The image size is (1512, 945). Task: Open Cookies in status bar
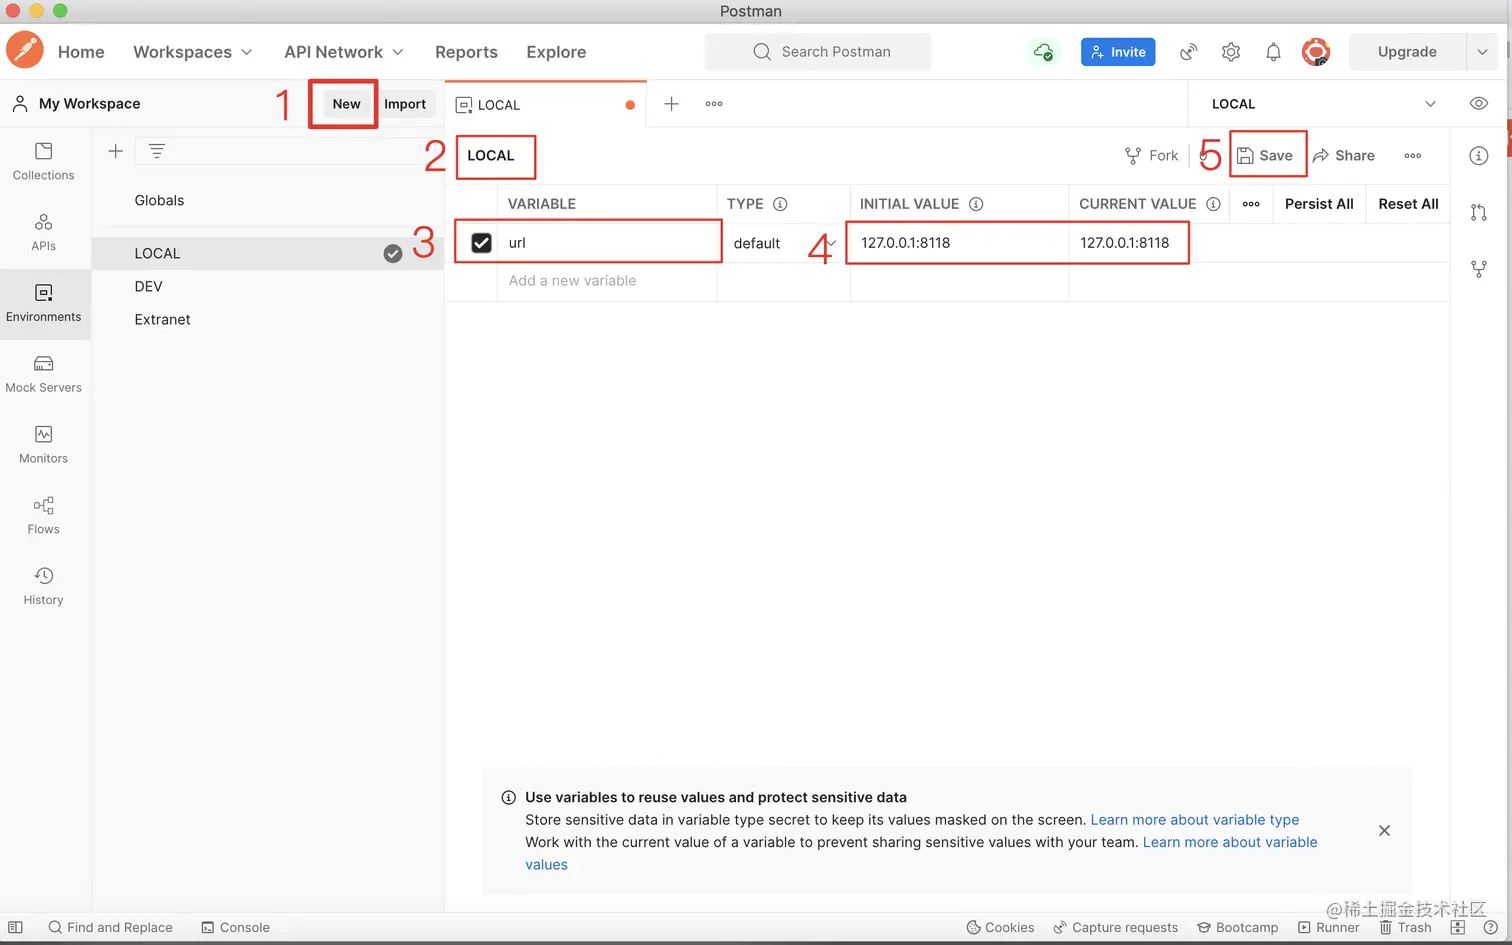tap(1000, 928)
